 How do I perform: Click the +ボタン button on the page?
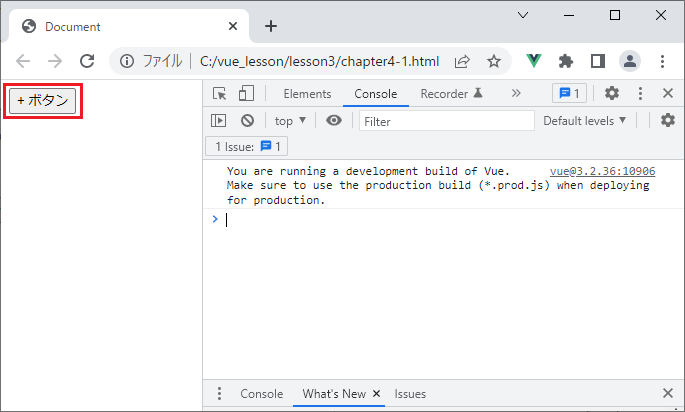point(42,100)
